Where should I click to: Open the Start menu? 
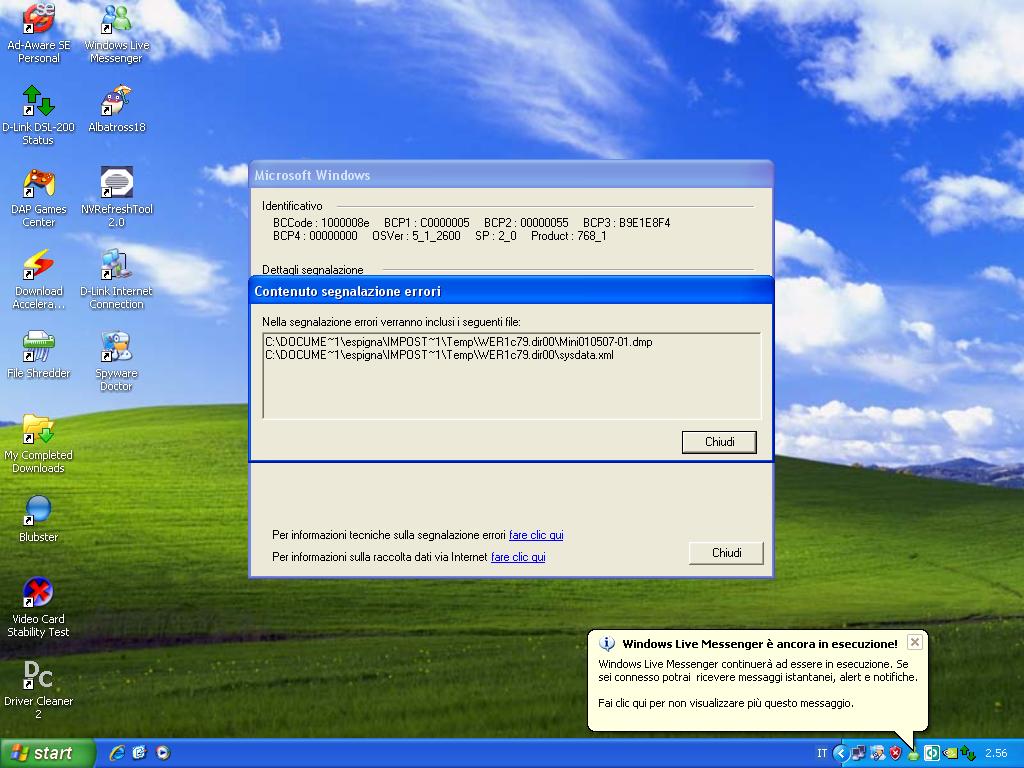point(47,754)
